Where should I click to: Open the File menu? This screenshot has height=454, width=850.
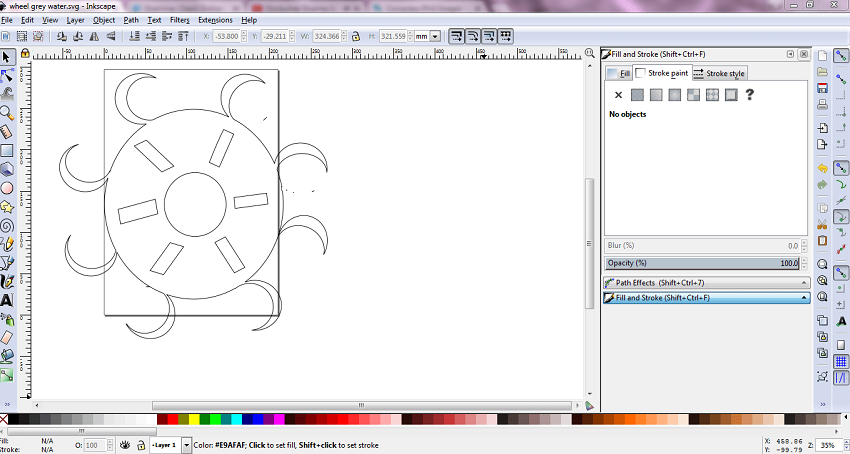tap(7, 20)
